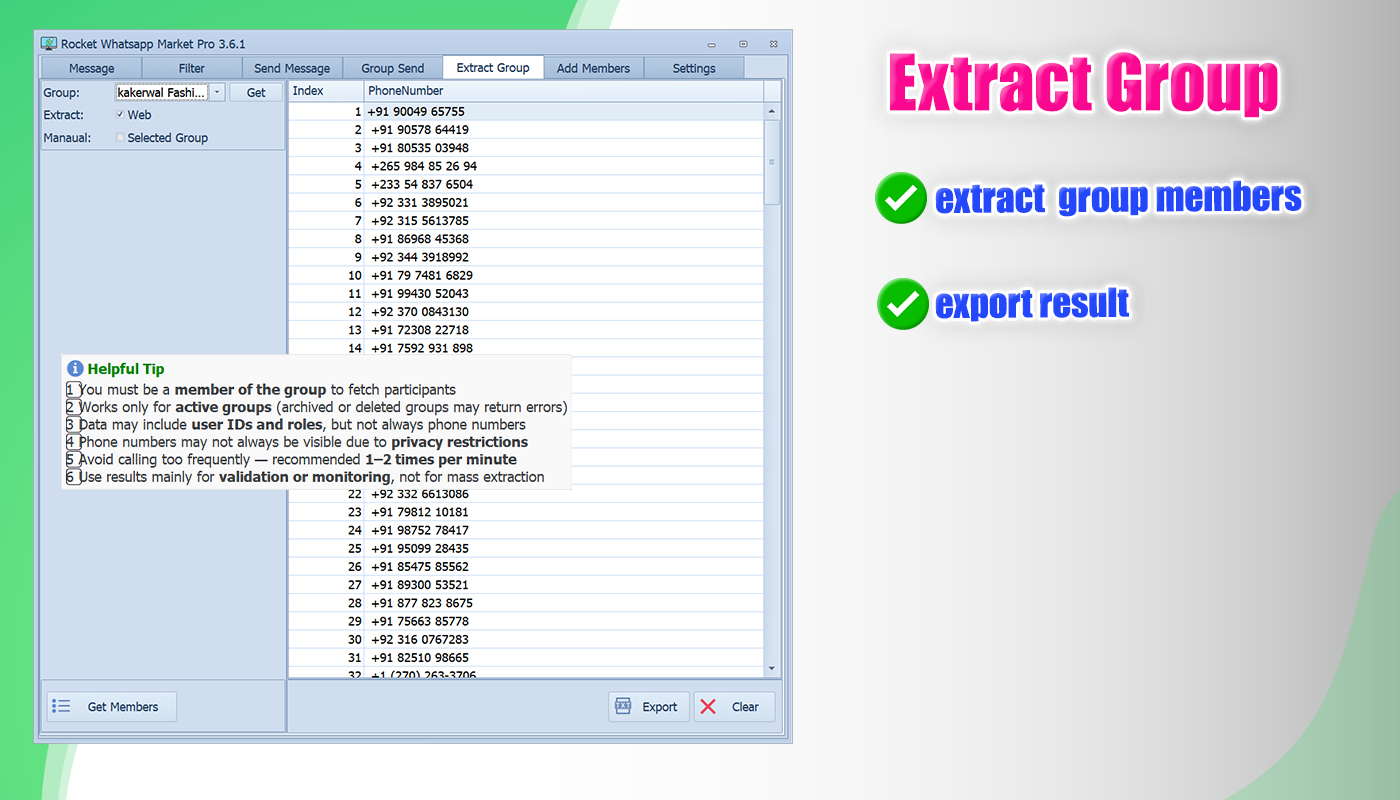Select the row +92 344 3918992

tap(526, 257)
